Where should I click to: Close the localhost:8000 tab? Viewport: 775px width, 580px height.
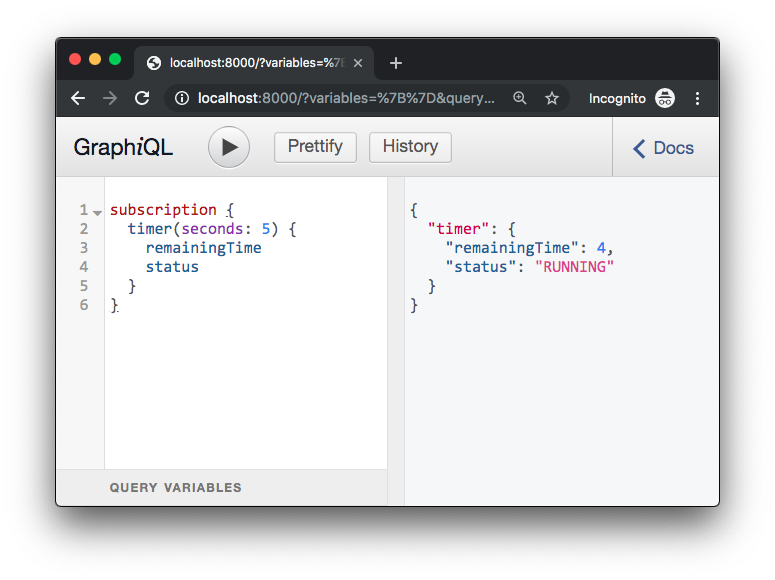(x=358, y=63)
